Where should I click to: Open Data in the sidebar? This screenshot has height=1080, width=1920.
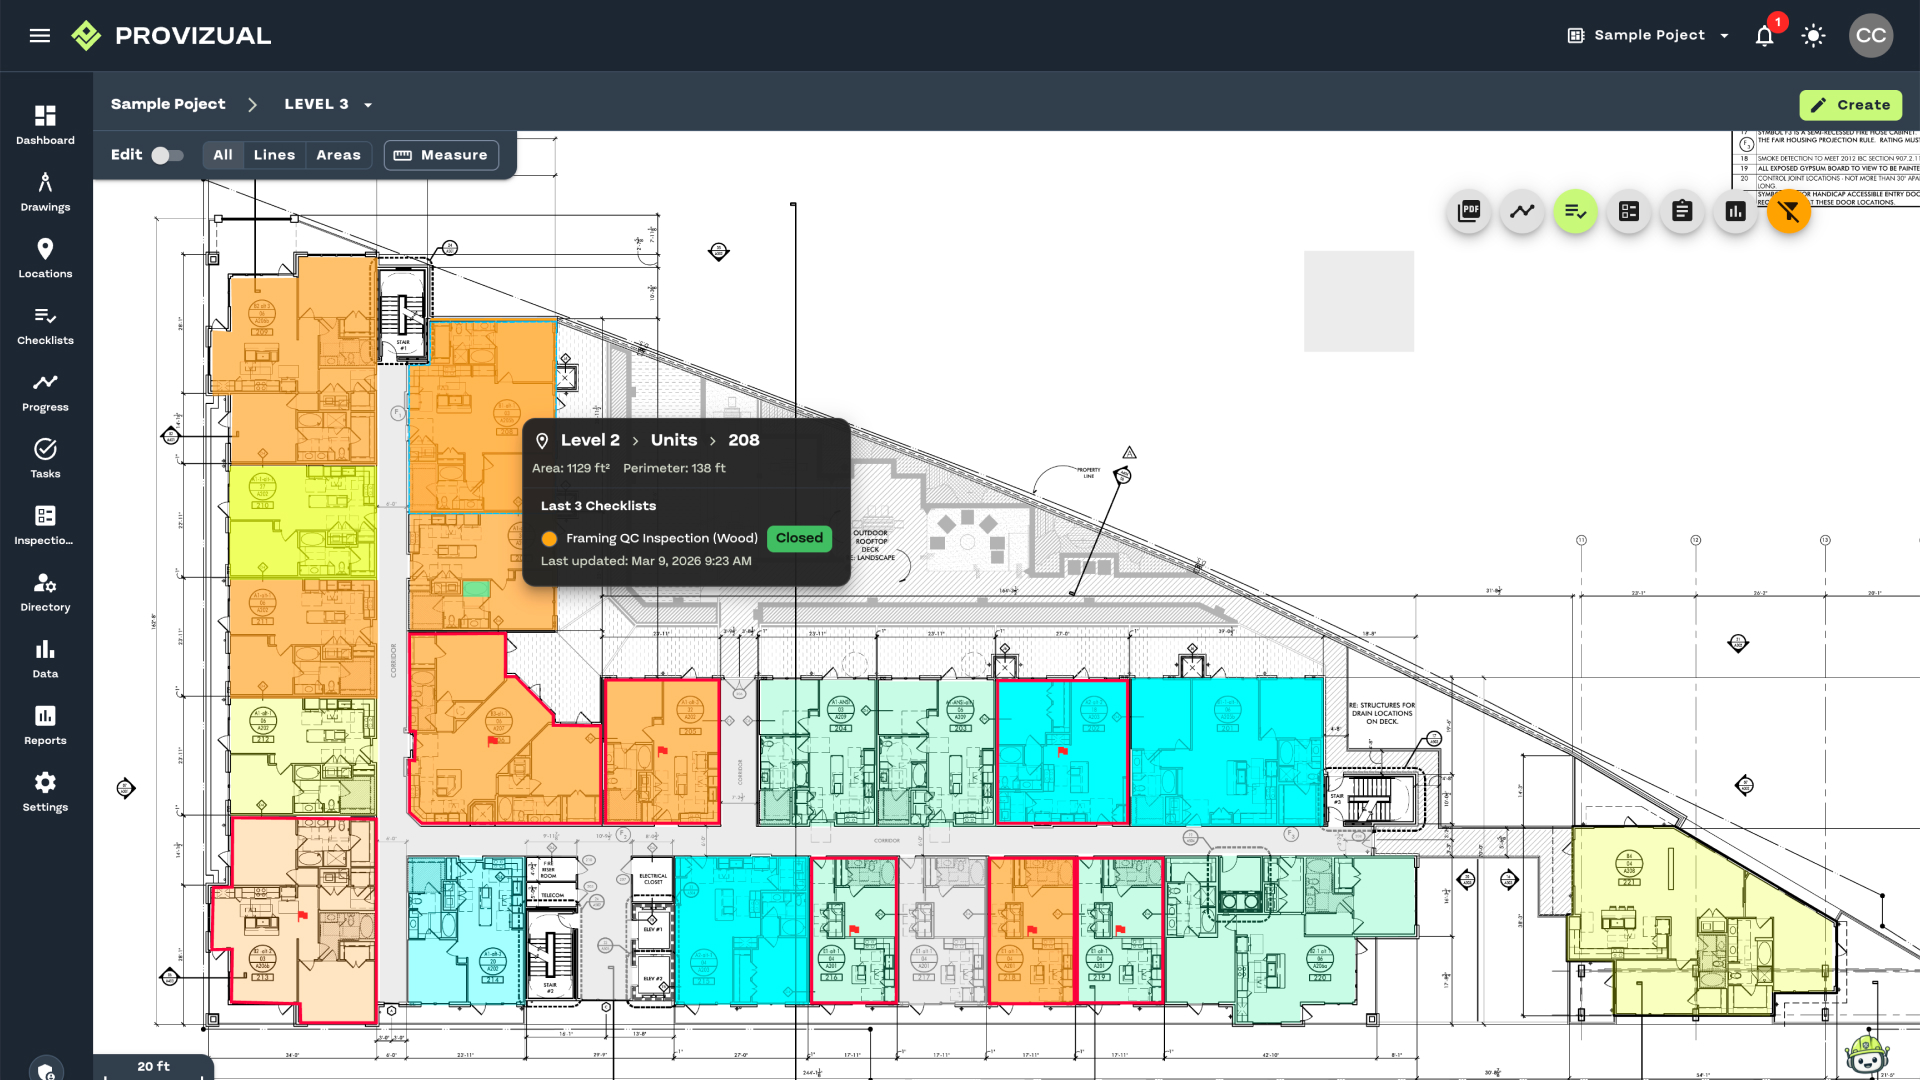(x=45, y=659)
